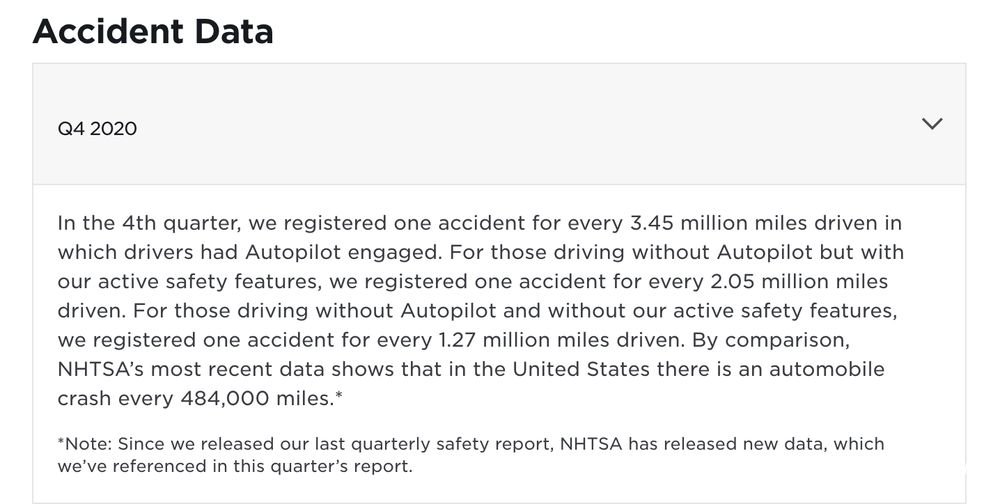Image resolution: width=1000 pixels, height=504 pixels.
Task: Click "Autopilot engaged" in second line
Action: click(343, 253)
